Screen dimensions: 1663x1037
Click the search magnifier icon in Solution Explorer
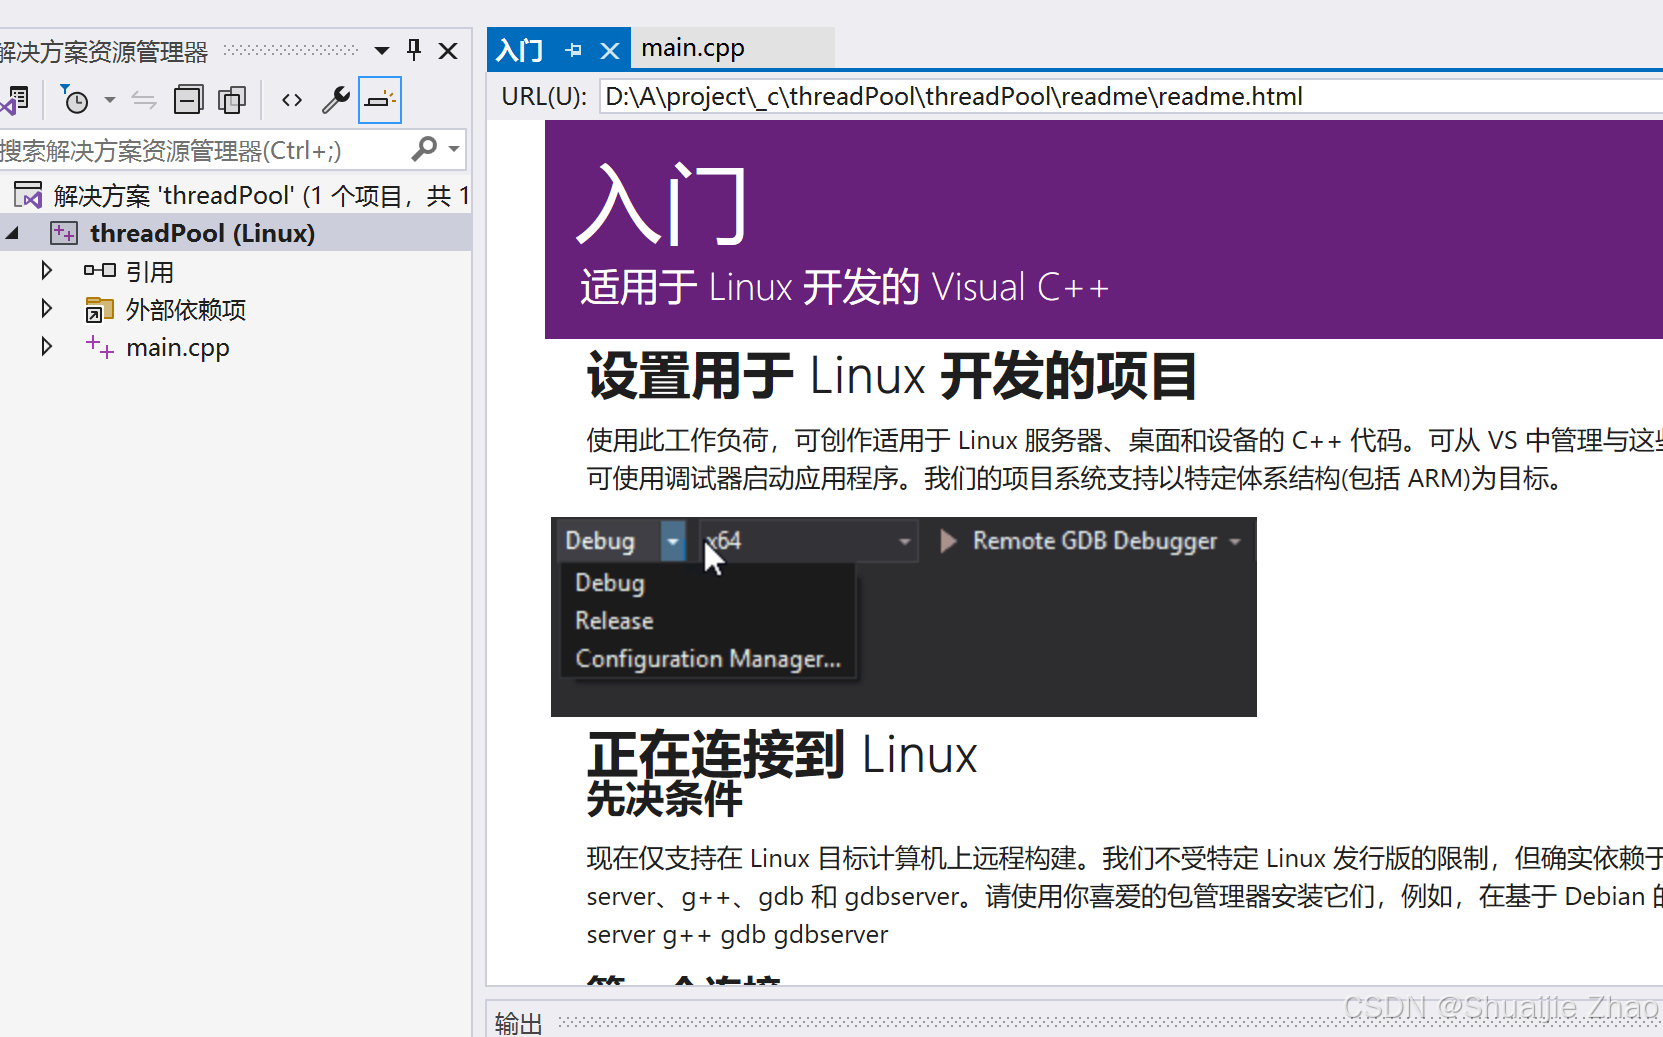pos(424,150)
